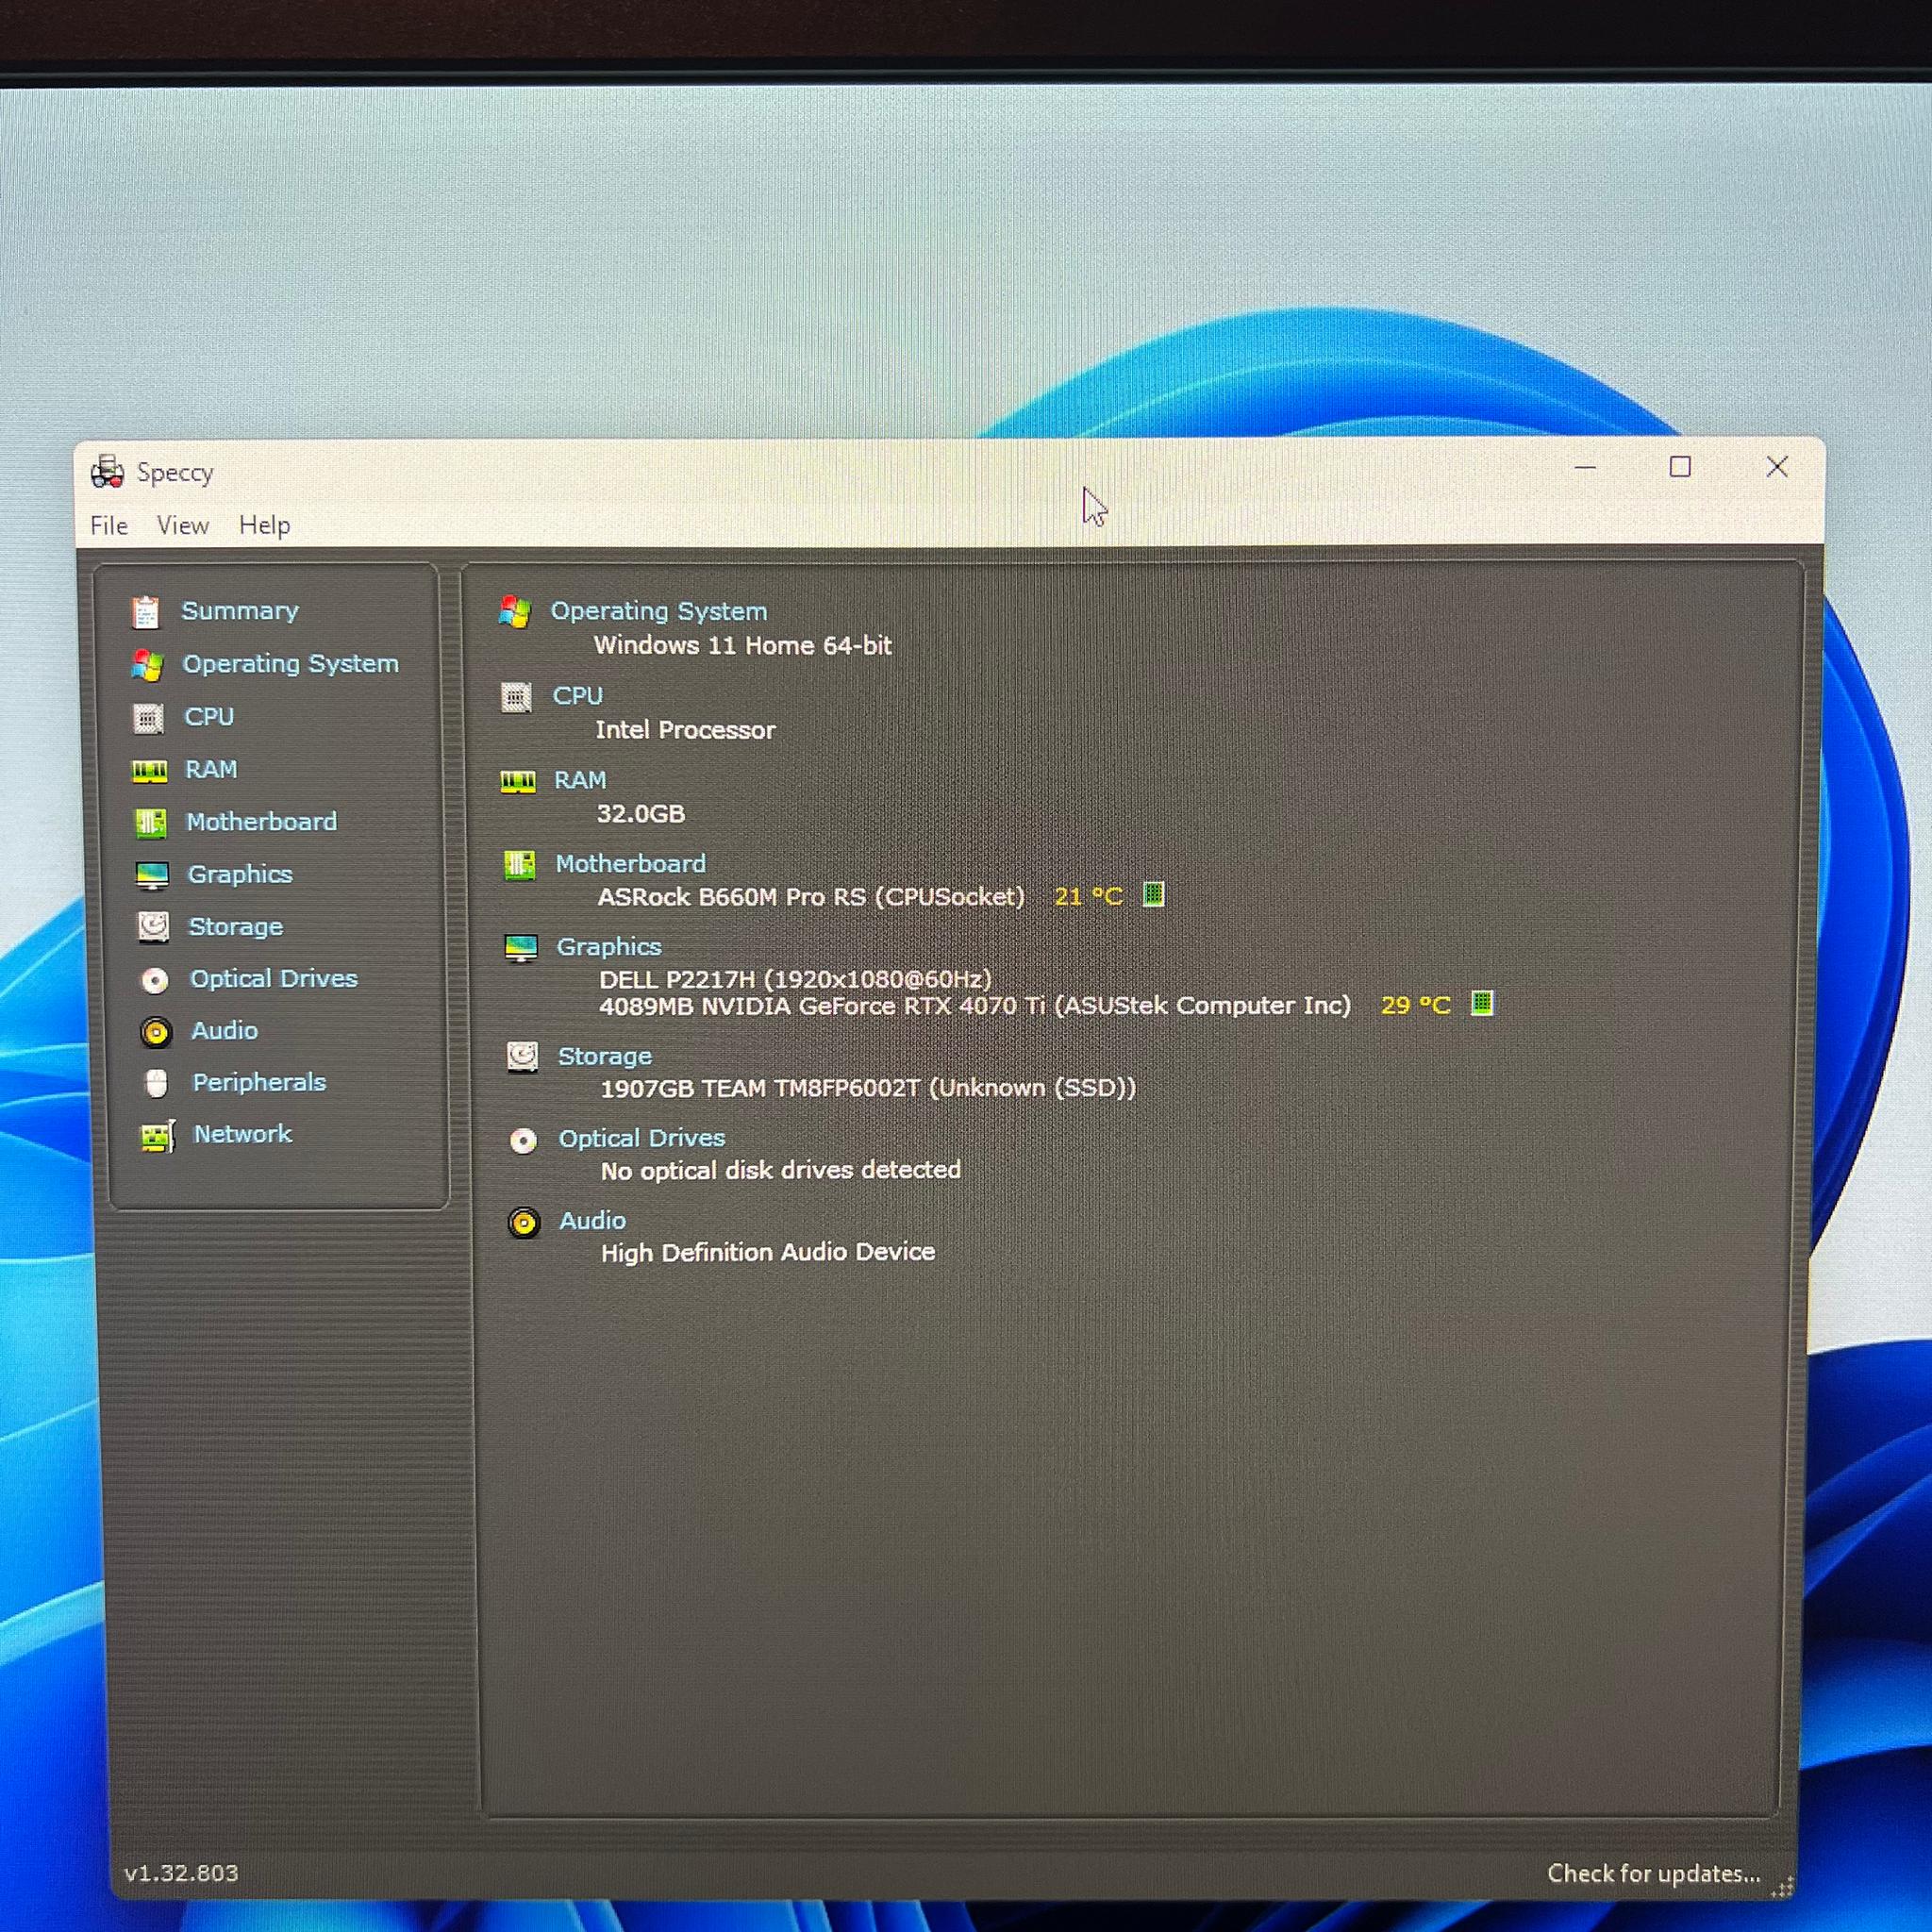Click the Graphics monitor icon in sidebar
Viewport: 1932px width, 1932px height.
[153, 875]
